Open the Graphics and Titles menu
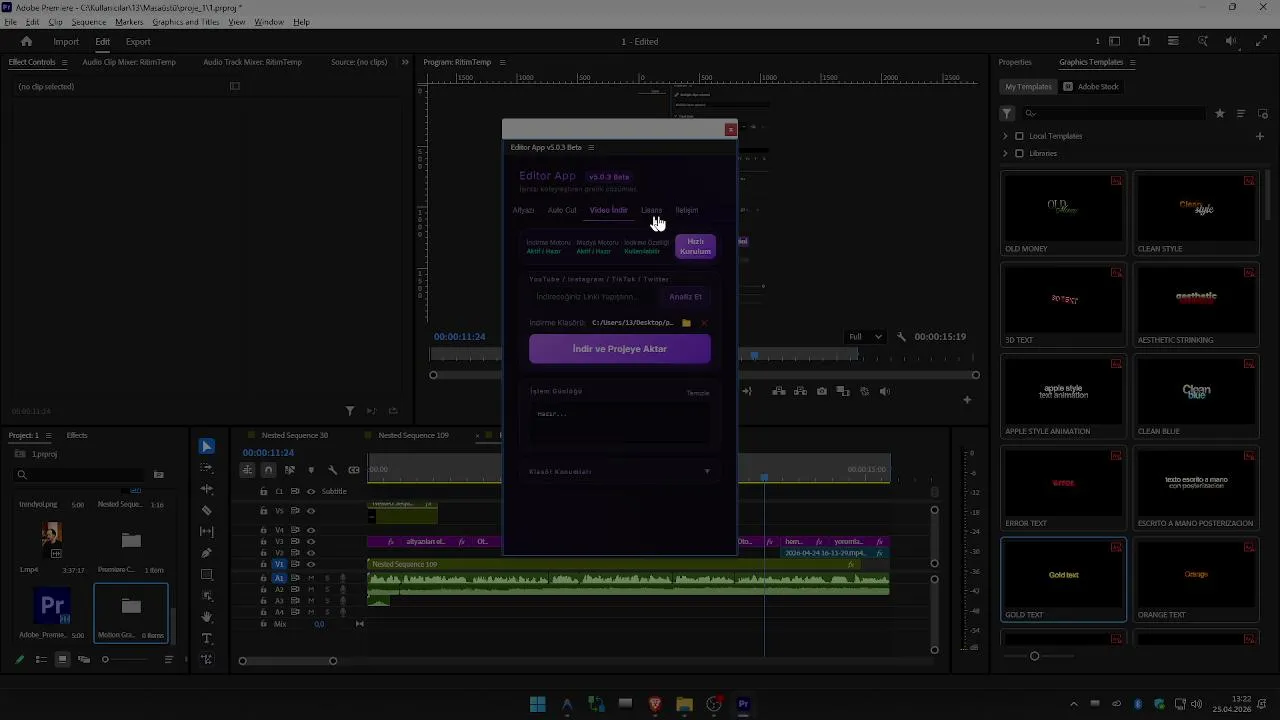The image size is (1280, 720). click(x=186, y=22)
